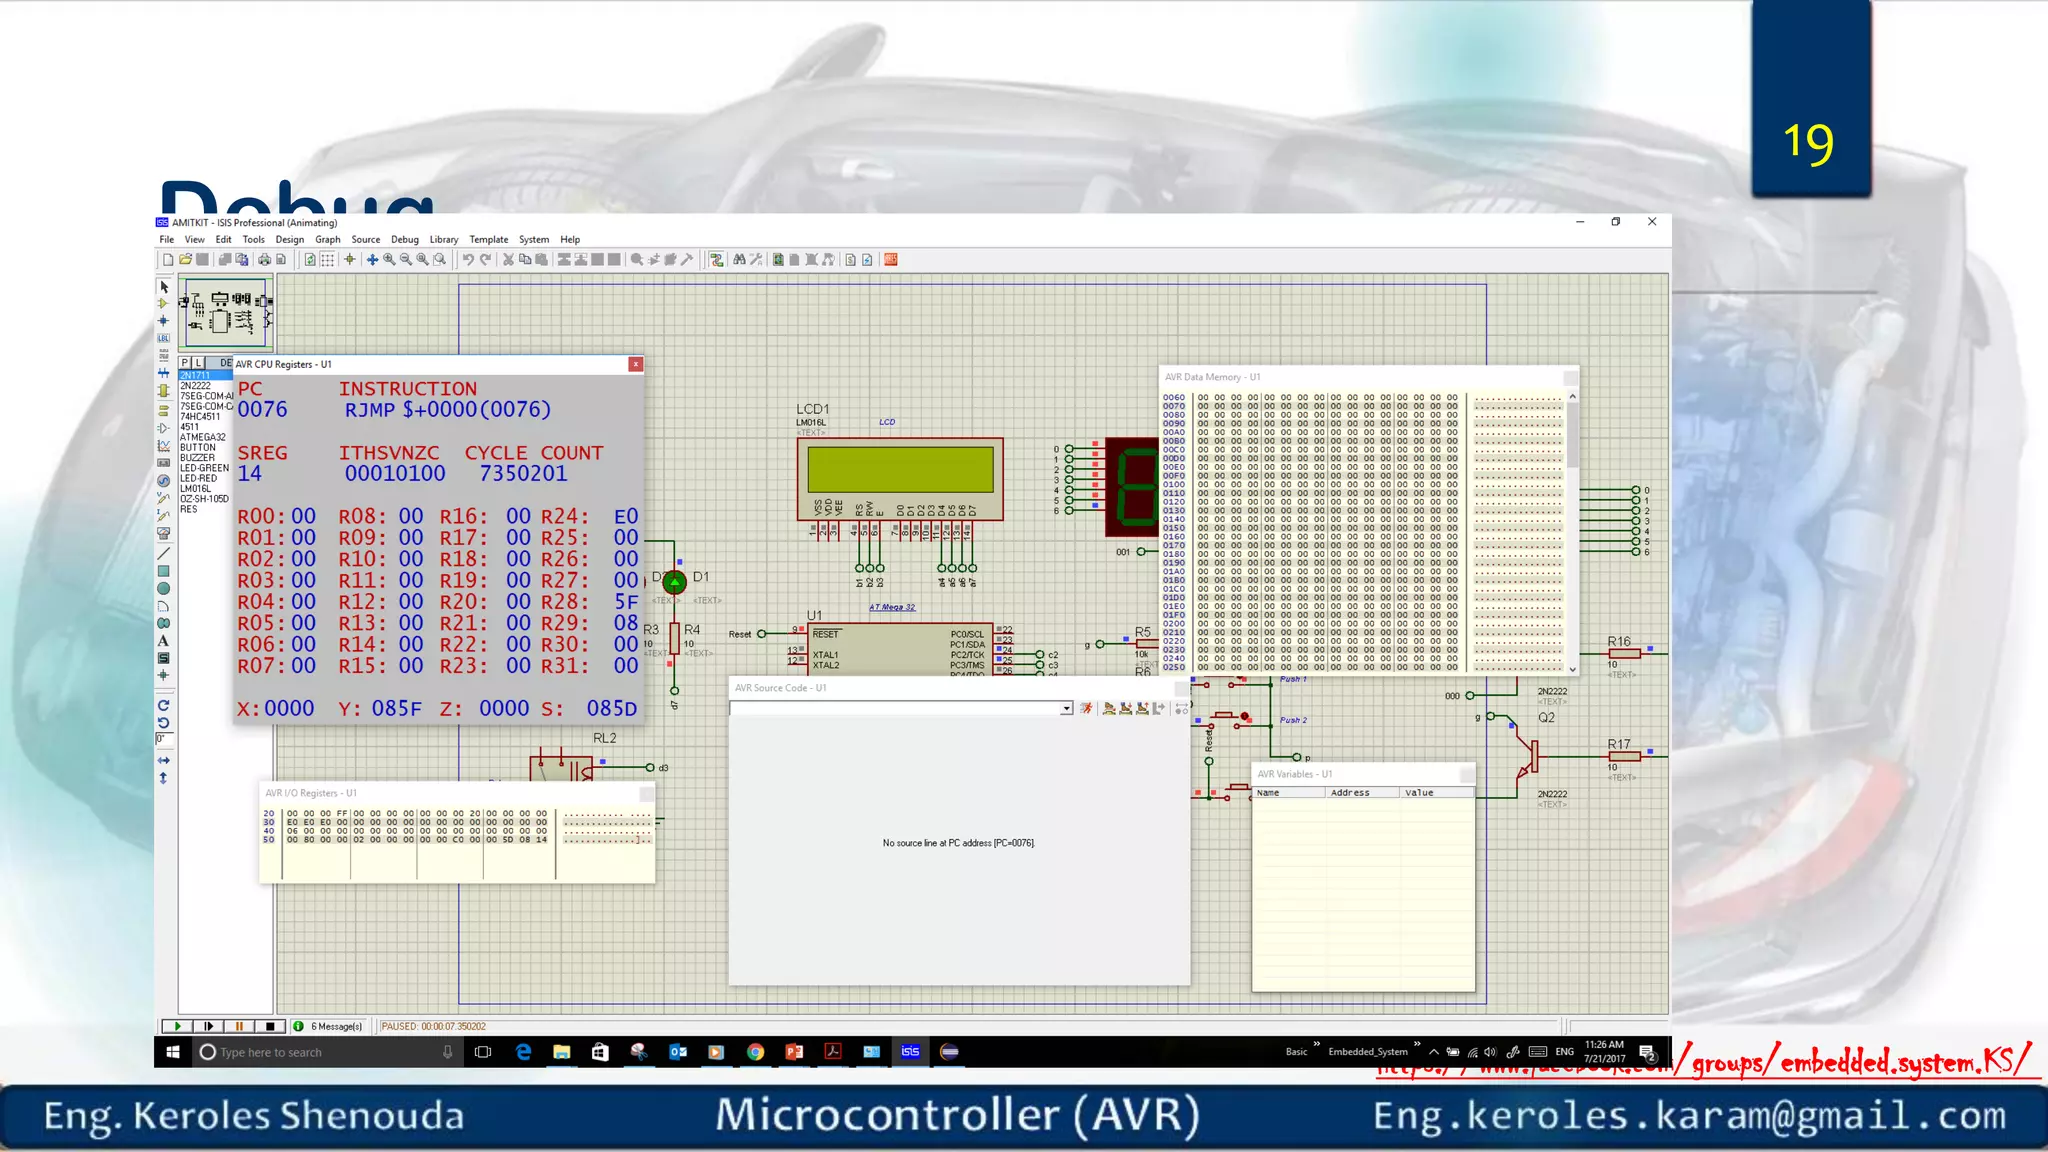Close the AVR CPU Registers window

(635, 364)
